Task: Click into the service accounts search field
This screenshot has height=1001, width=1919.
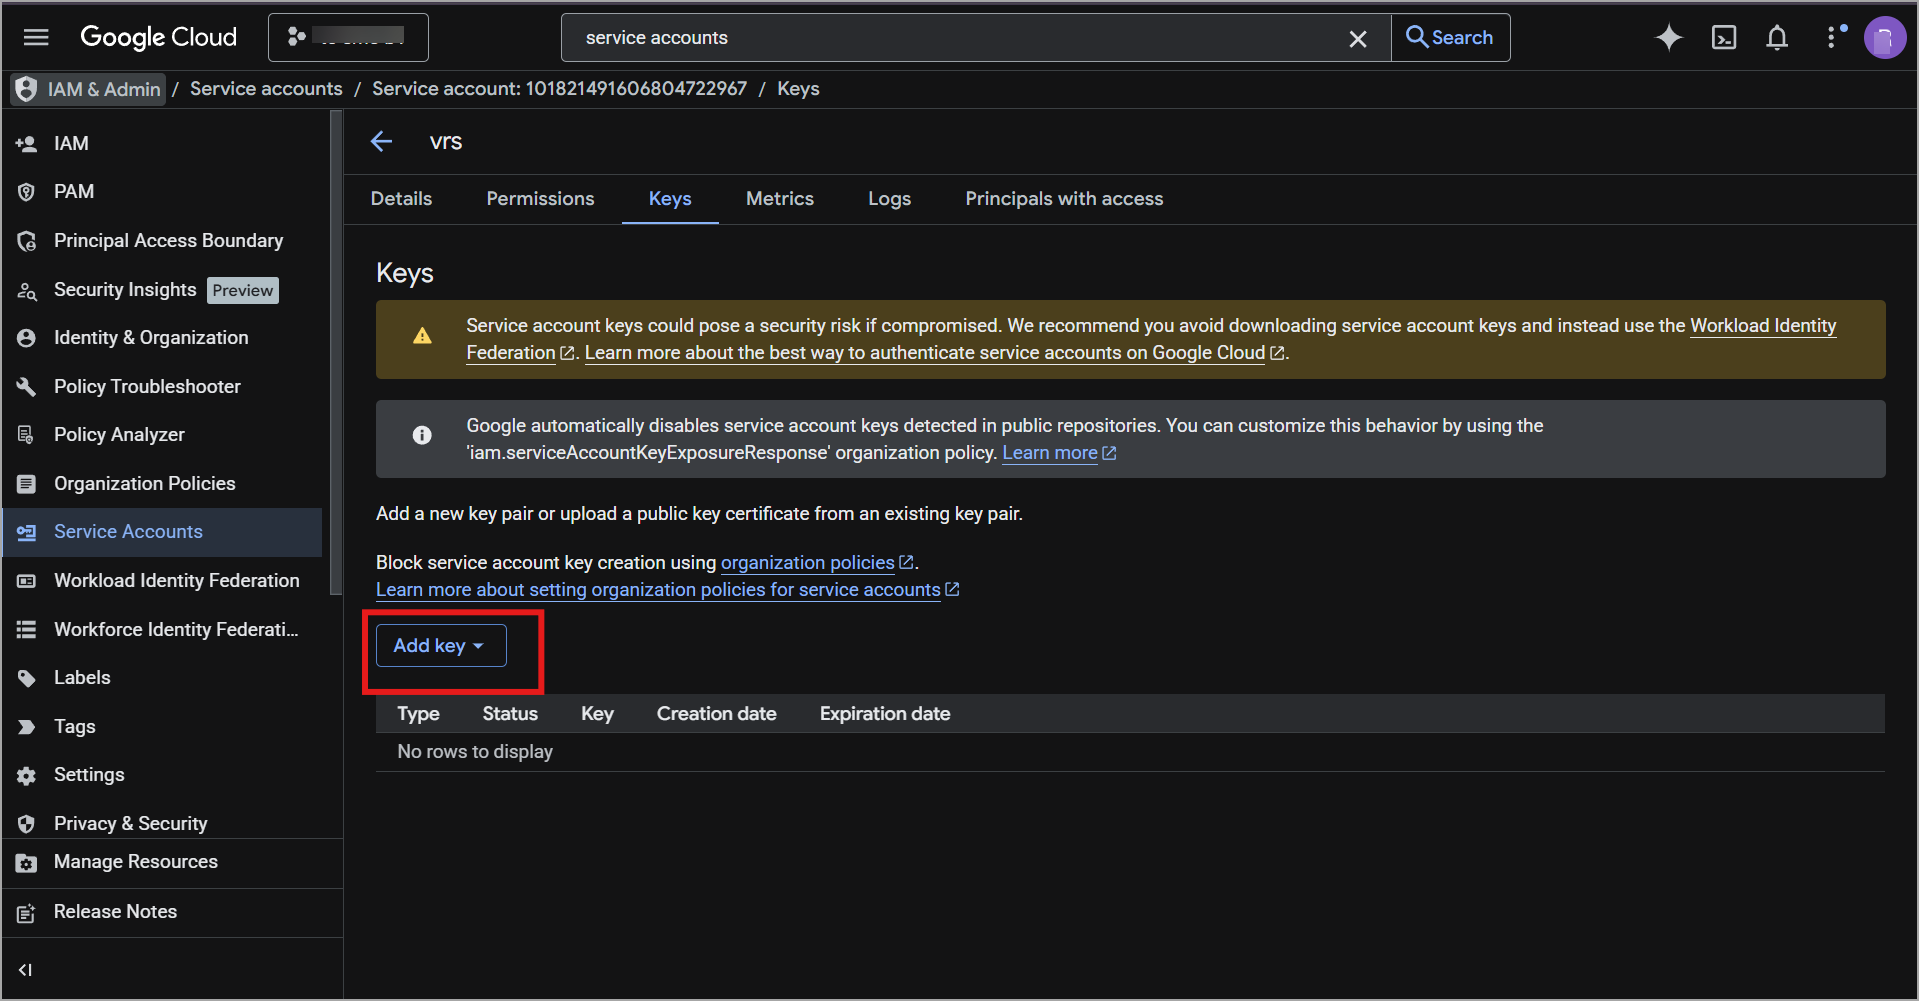Action: tap(950, 38)
